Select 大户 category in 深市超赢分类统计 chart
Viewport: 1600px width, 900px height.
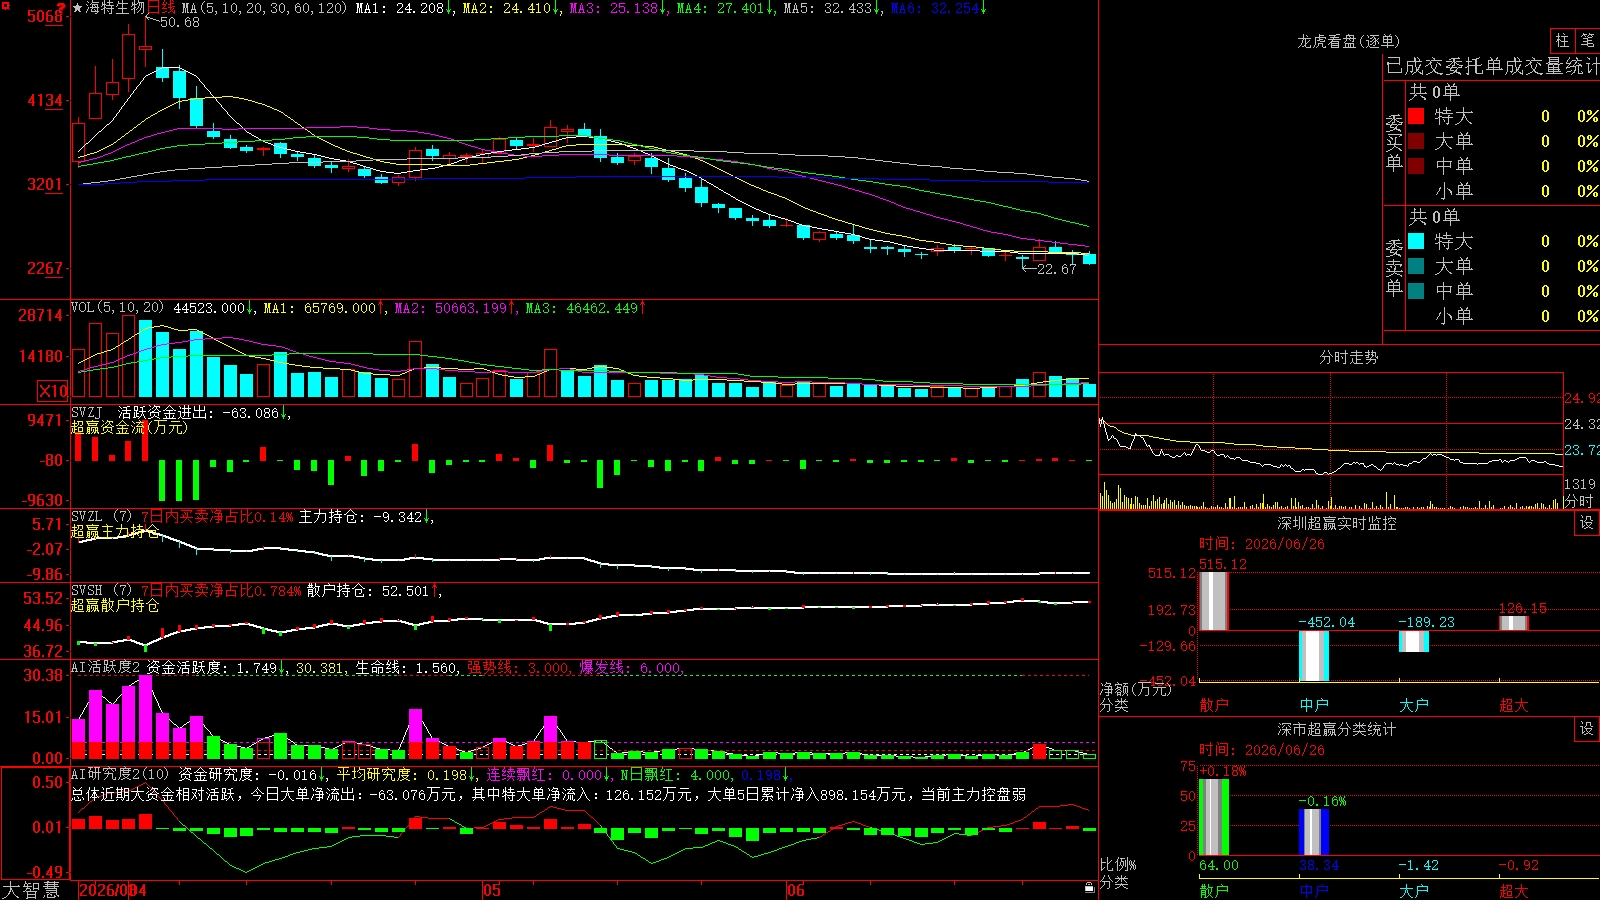pos(1414,891)
